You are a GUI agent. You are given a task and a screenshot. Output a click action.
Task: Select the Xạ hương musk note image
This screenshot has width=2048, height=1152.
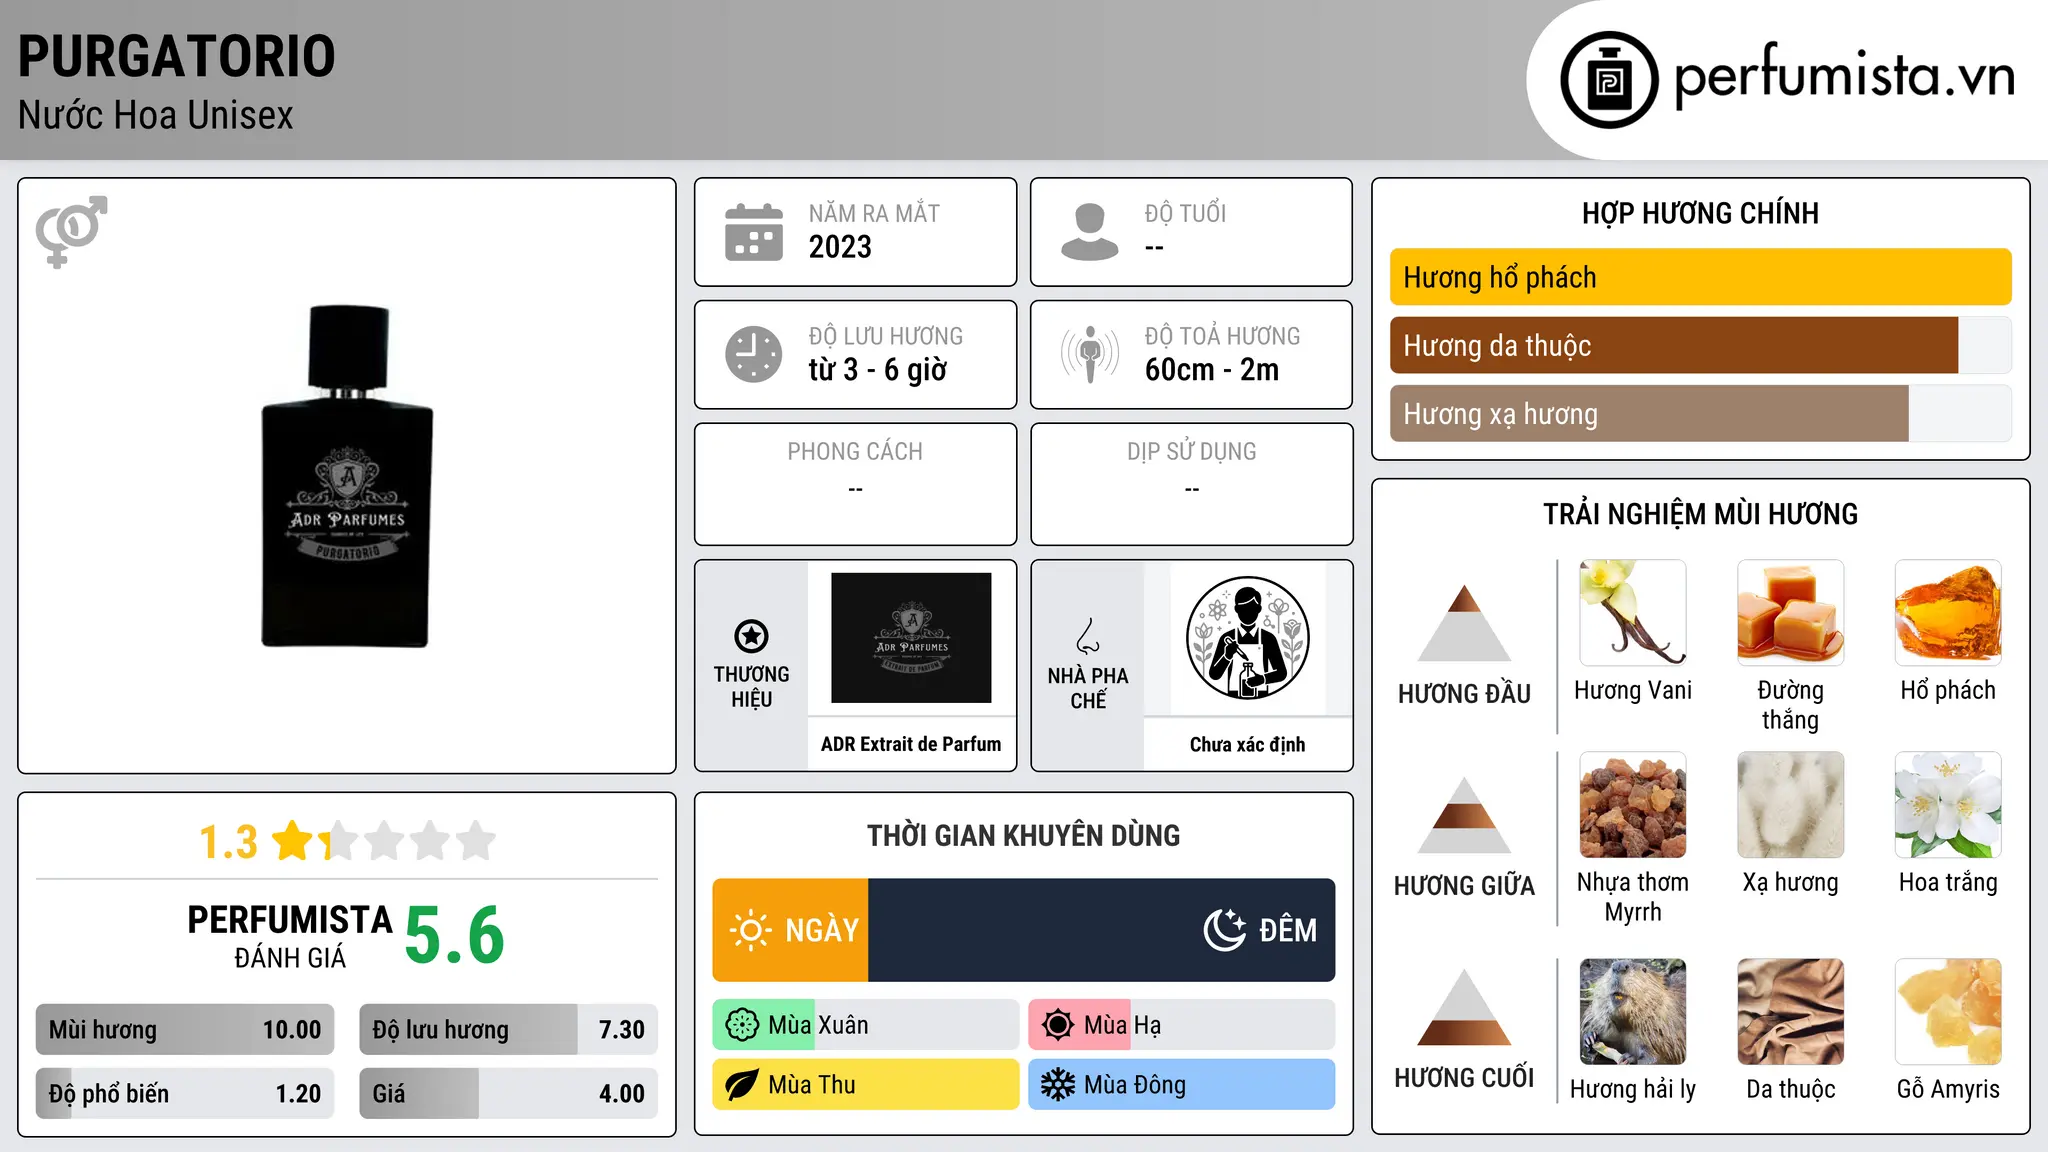point(1790,804)
